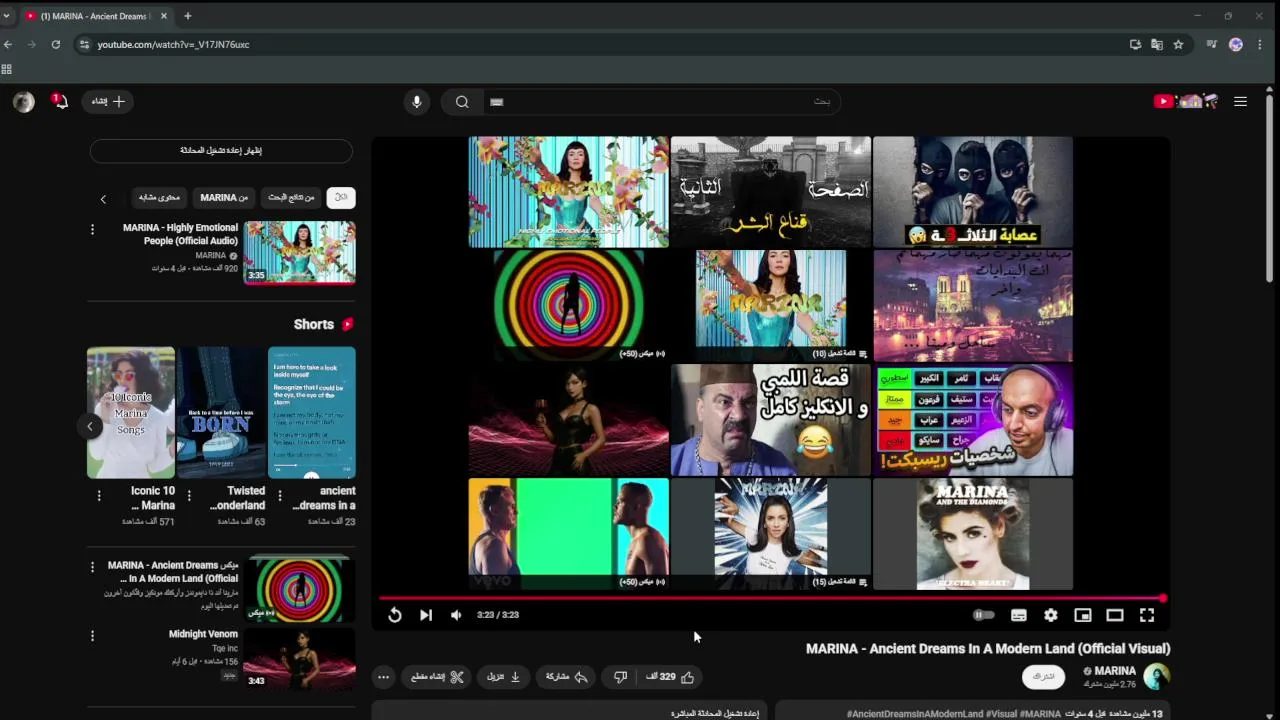
Task: Open the MARINA channel avatar
Action: point(1157,677)
